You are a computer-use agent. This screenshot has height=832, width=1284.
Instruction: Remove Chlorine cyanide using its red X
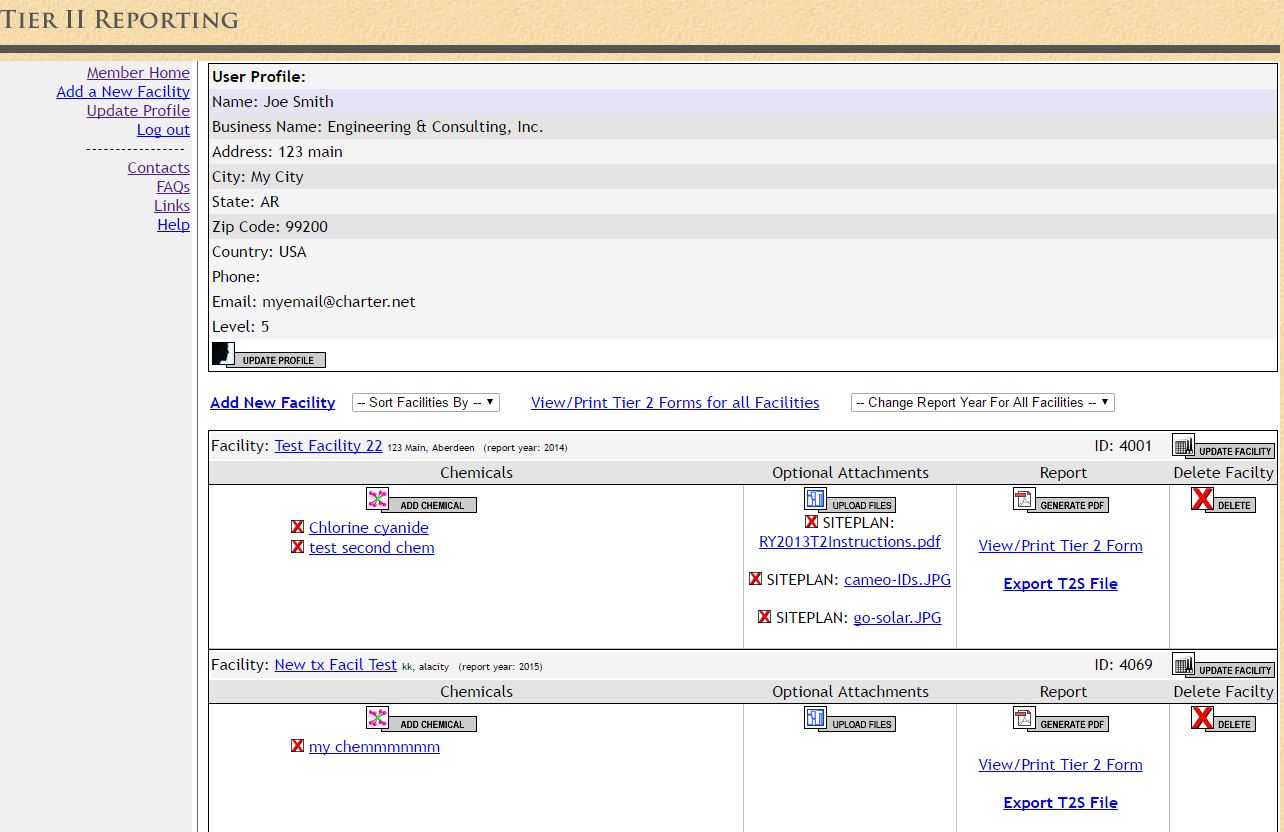click(297, 527)
